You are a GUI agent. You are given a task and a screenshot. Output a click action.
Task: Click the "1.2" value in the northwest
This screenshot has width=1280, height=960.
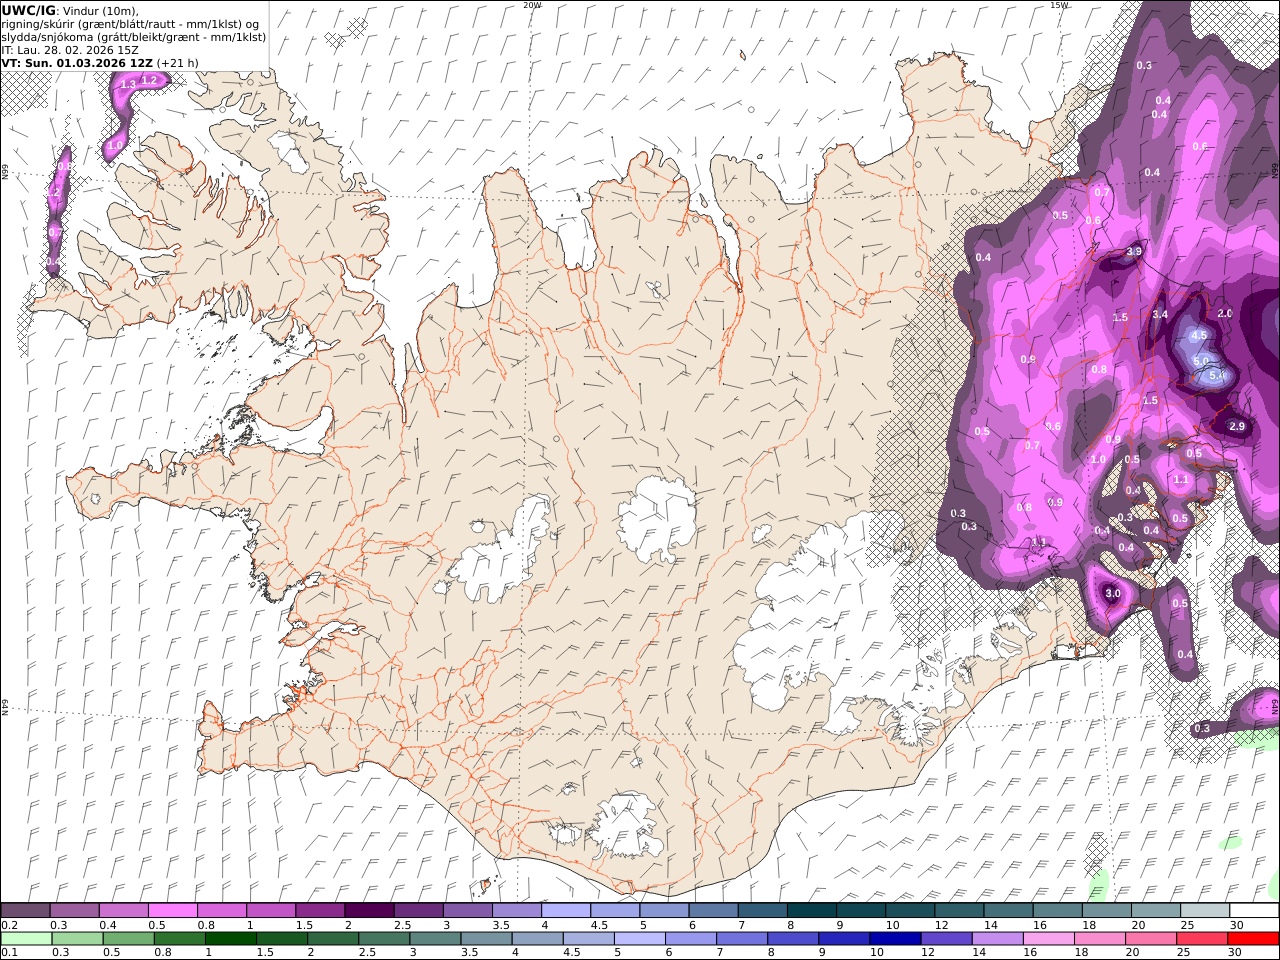point(150,79)
